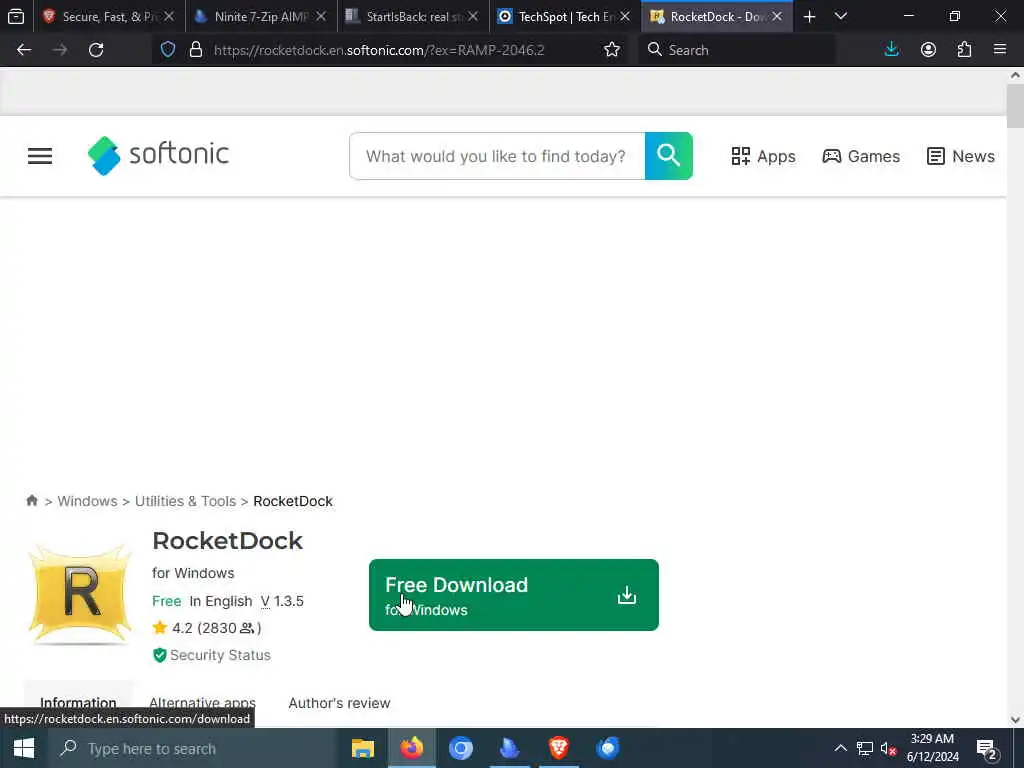Click the Security Status link

pos(220,655)
